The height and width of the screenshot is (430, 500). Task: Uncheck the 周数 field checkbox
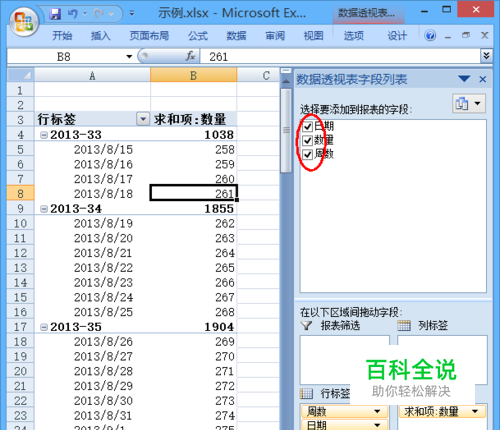(307, 154)
